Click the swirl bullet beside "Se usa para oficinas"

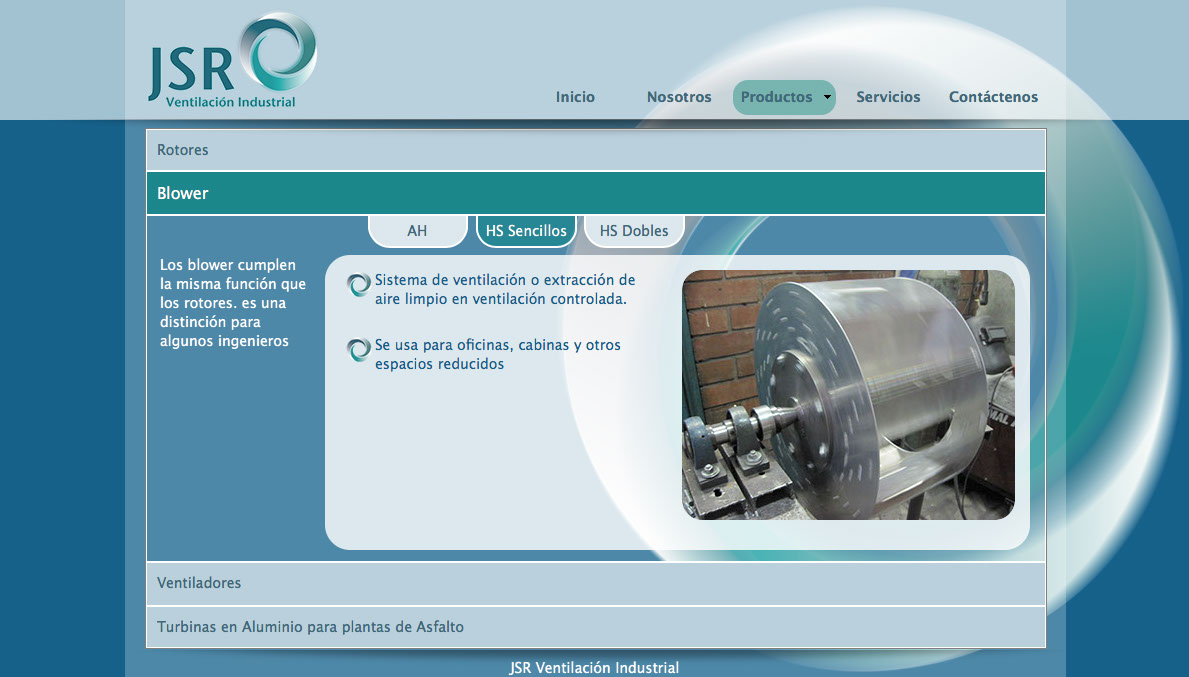point(359,350)
